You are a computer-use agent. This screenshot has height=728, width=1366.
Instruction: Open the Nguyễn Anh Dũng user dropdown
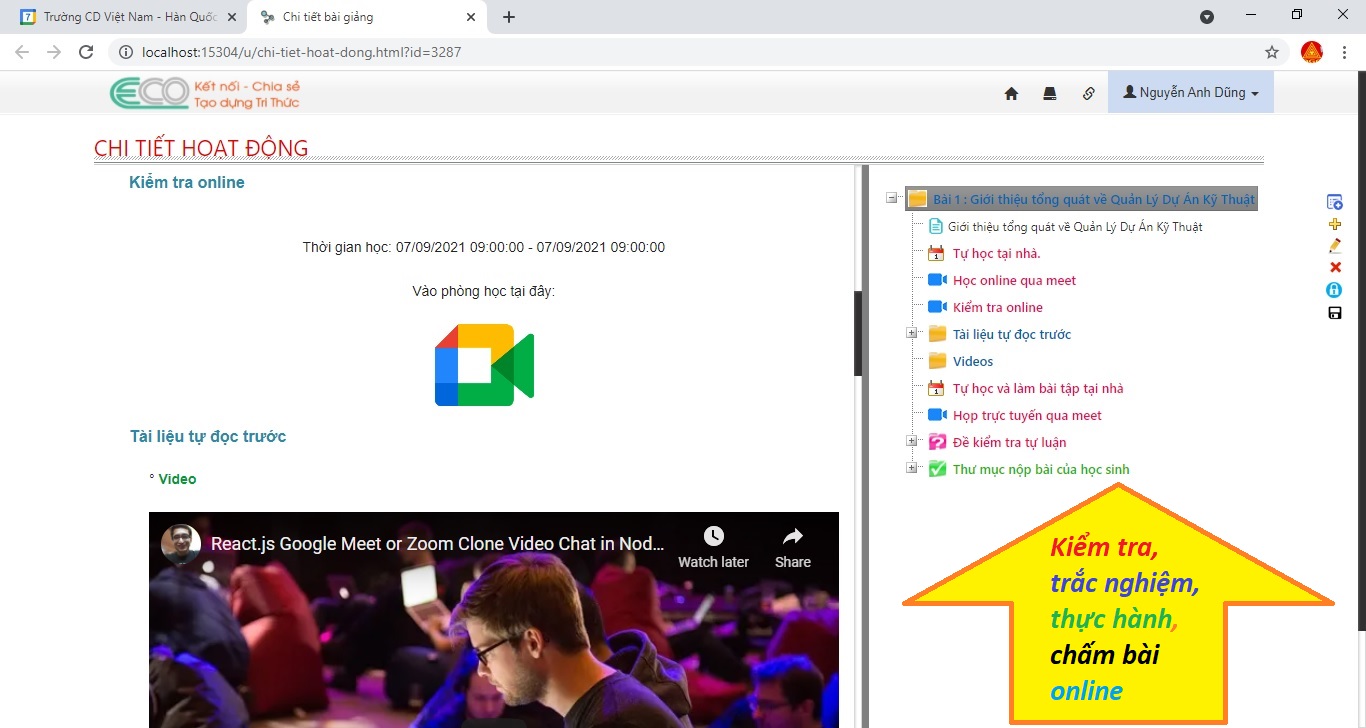(1190, 92)
